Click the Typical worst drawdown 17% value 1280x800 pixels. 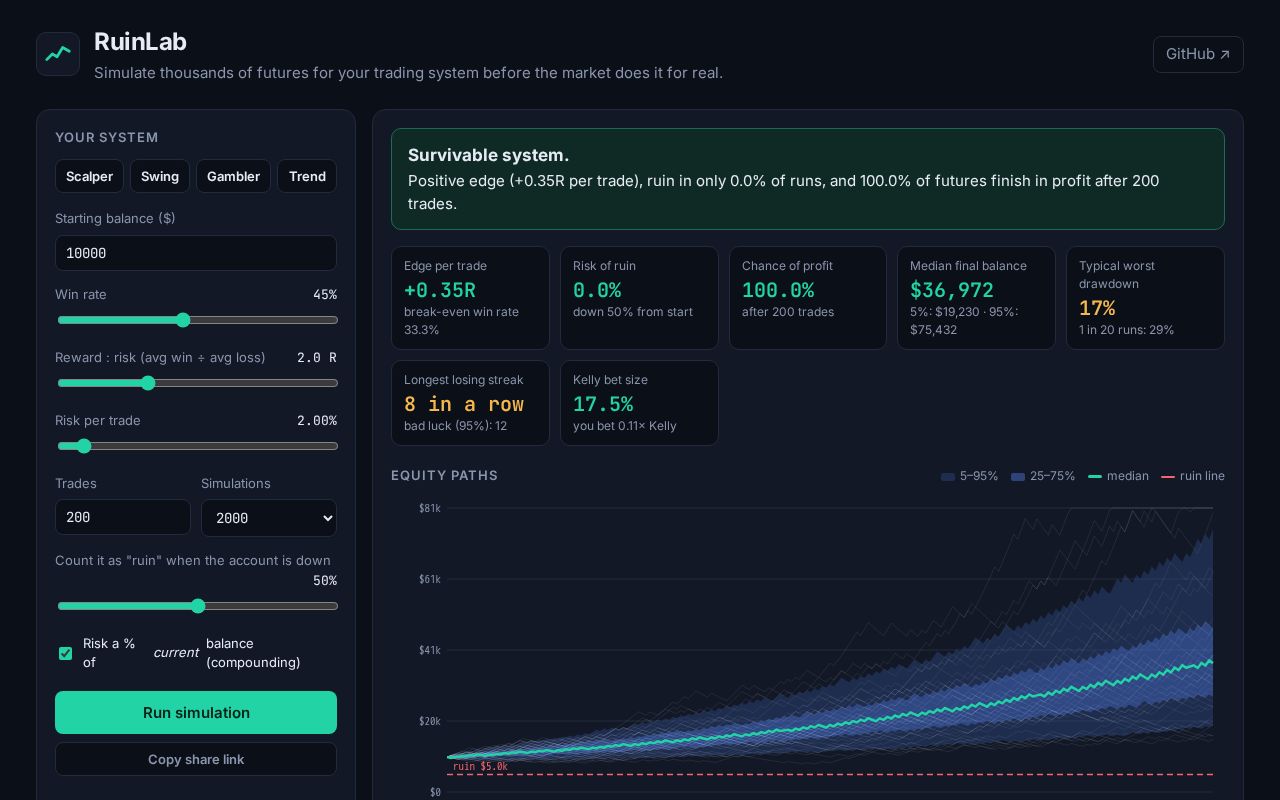pos(1097,308)
